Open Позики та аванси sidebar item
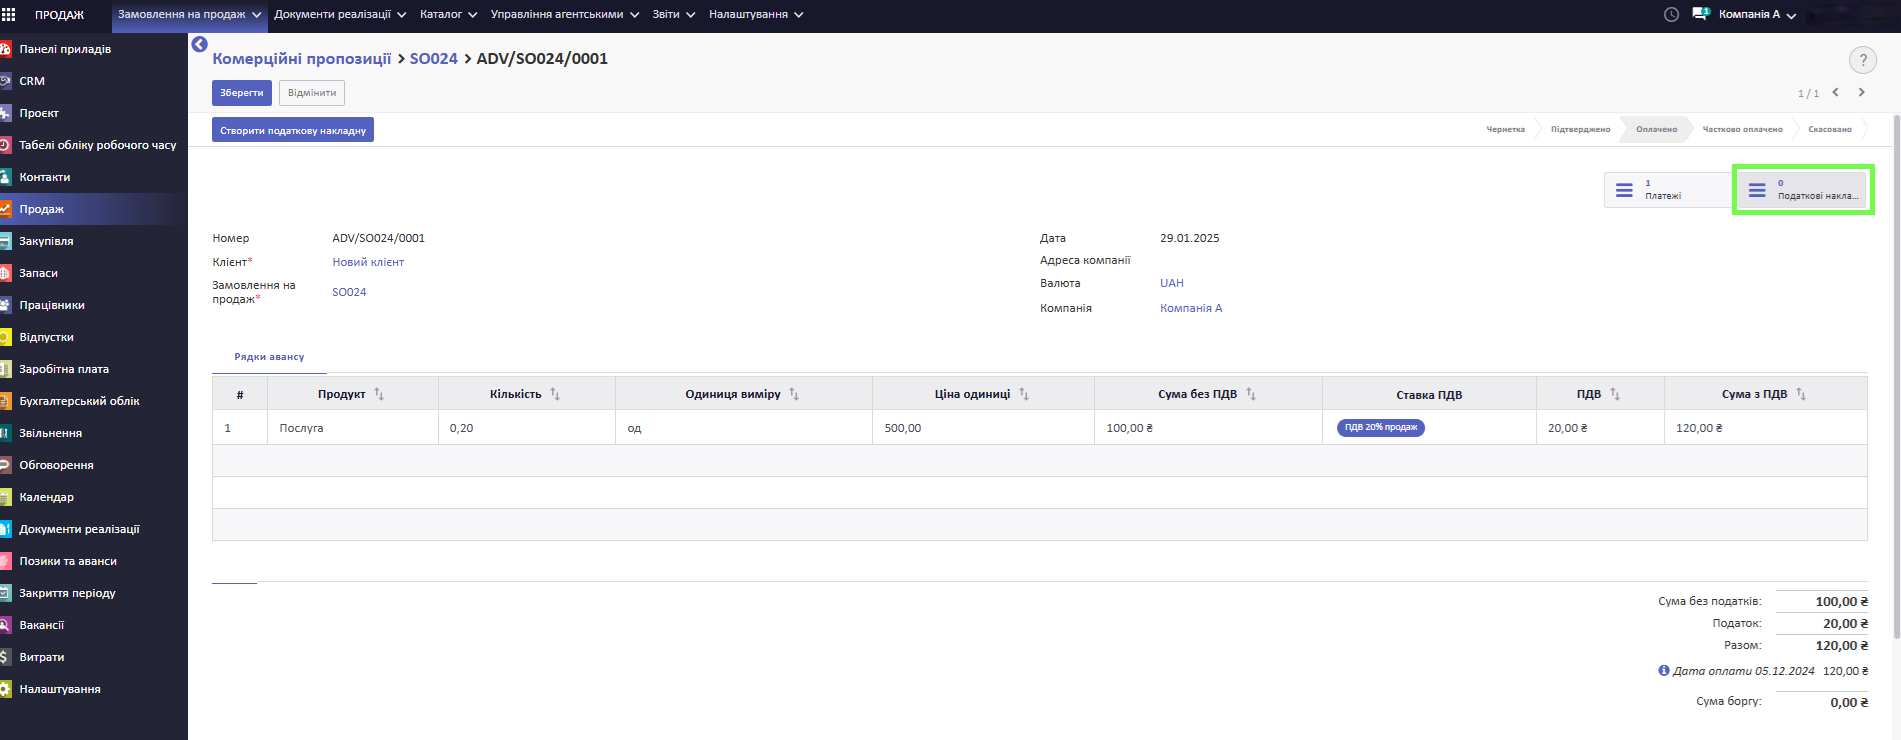Viewport: 1901px width, 740px height. 94,561
